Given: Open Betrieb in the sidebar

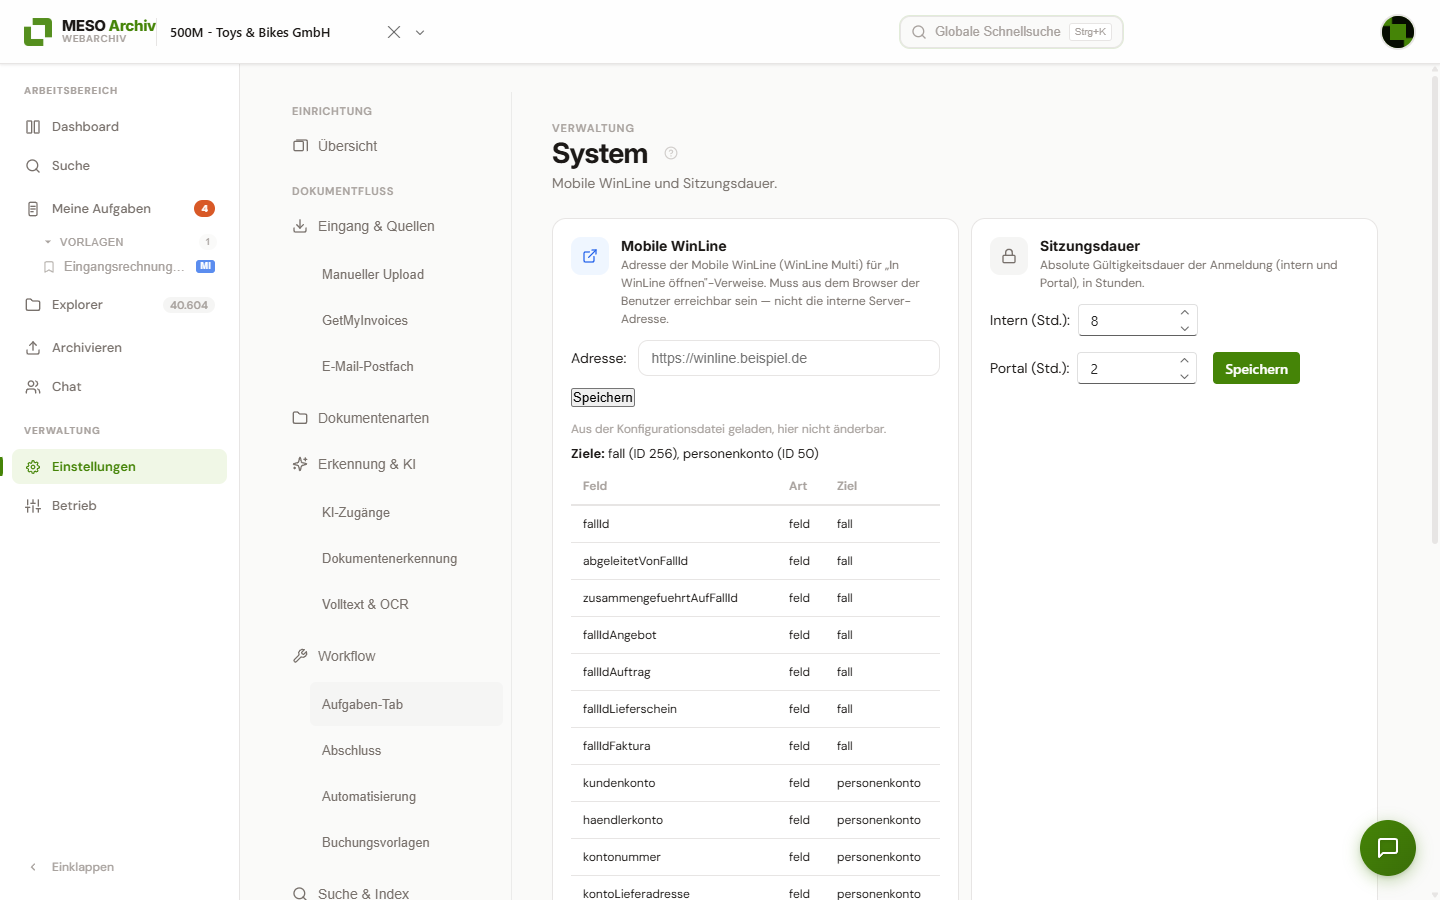Looking at the screenshot, I should coord(120,506).
